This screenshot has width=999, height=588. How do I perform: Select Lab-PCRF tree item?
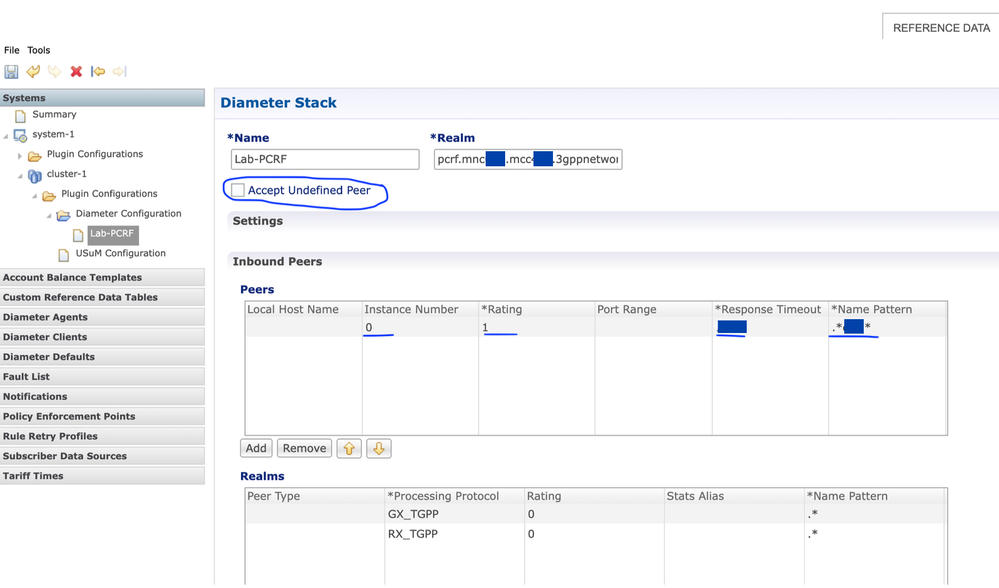click(x=112, y=234)
